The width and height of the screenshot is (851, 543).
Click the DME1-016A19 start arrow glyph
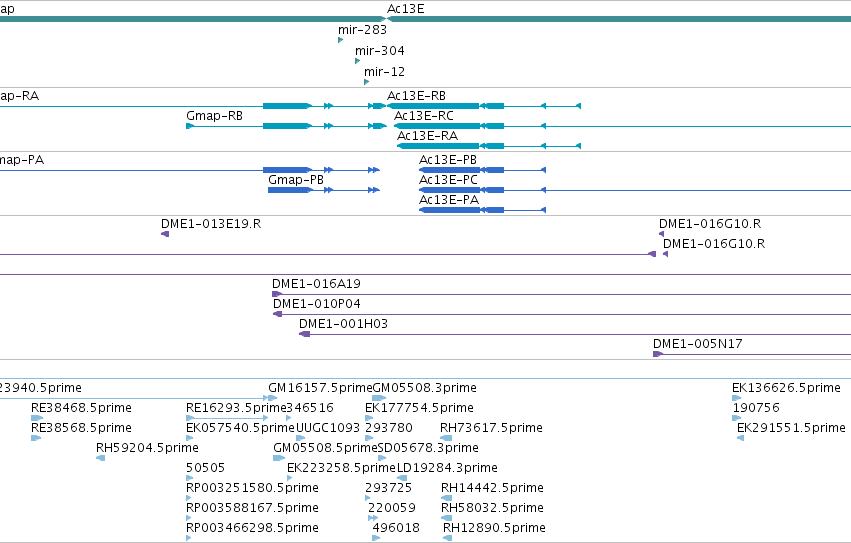click(277, 294)
